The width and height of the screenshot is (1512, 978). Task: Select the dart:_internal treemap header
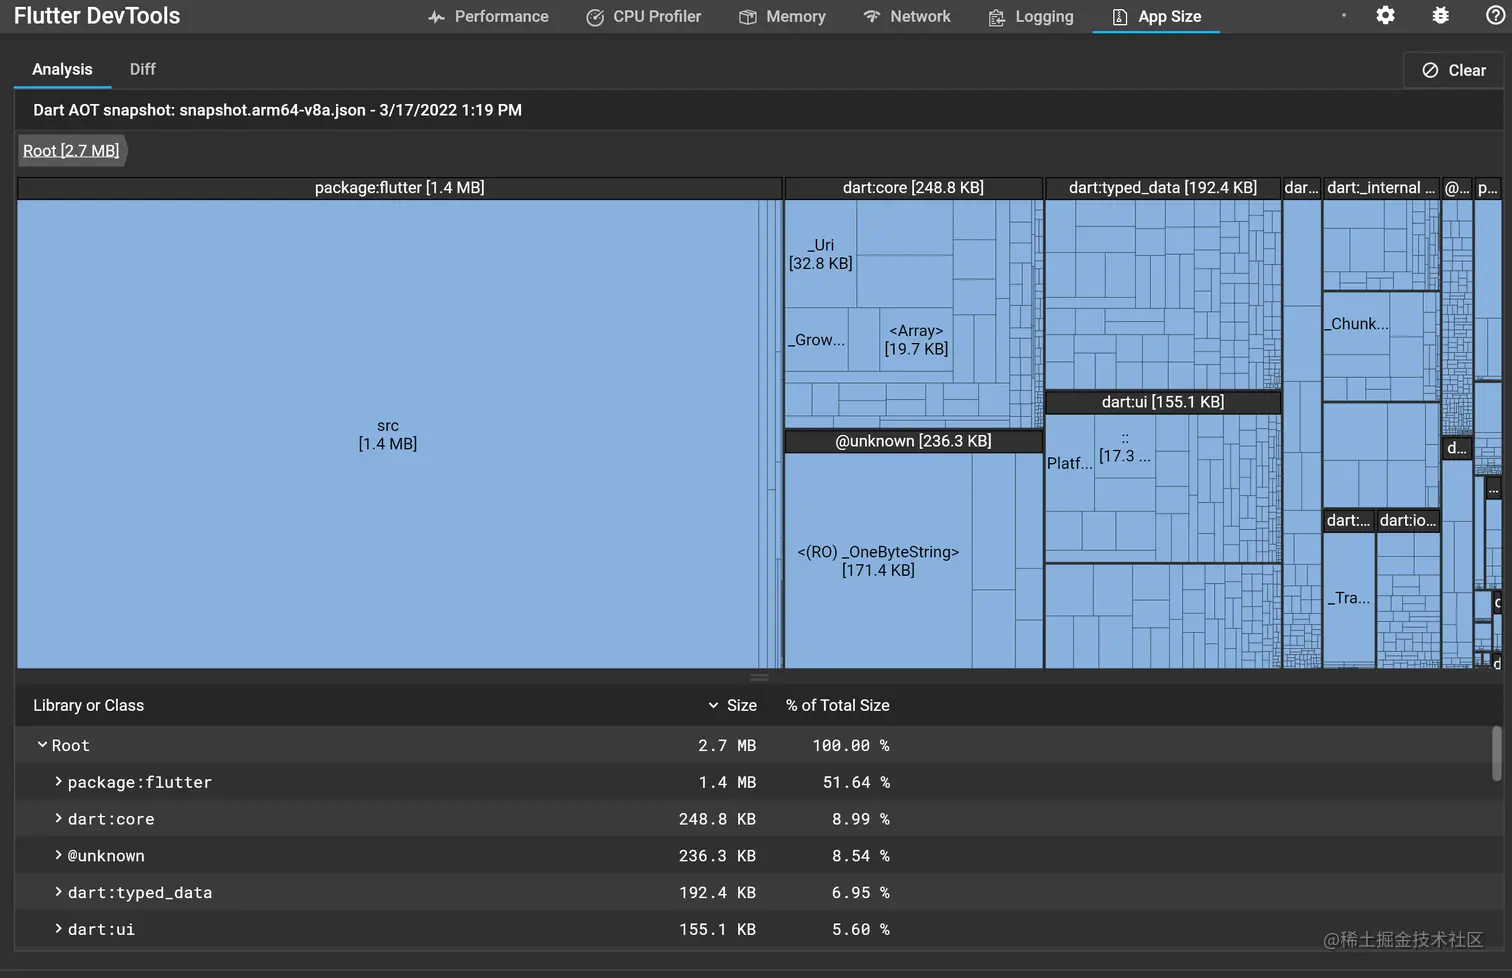1381,188
